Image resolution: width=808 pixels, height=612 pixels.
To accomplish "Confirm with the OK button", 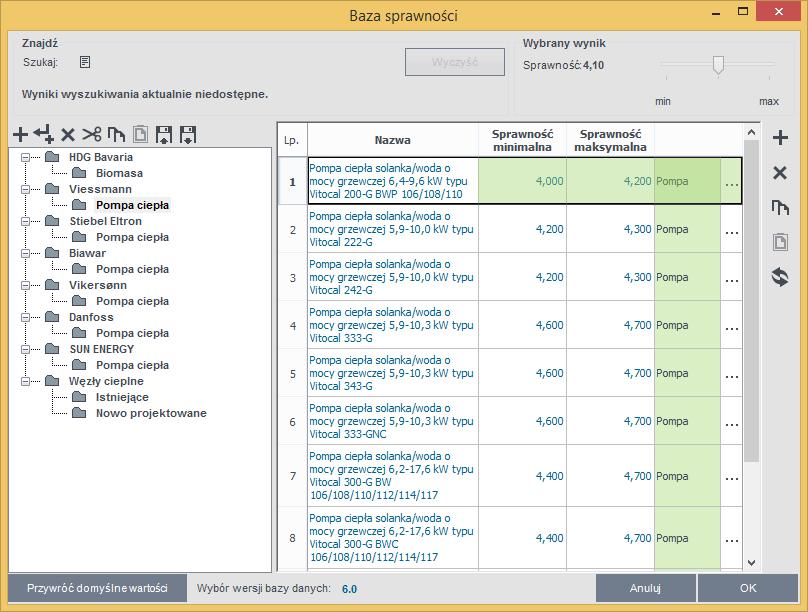I will coord(748,588).
